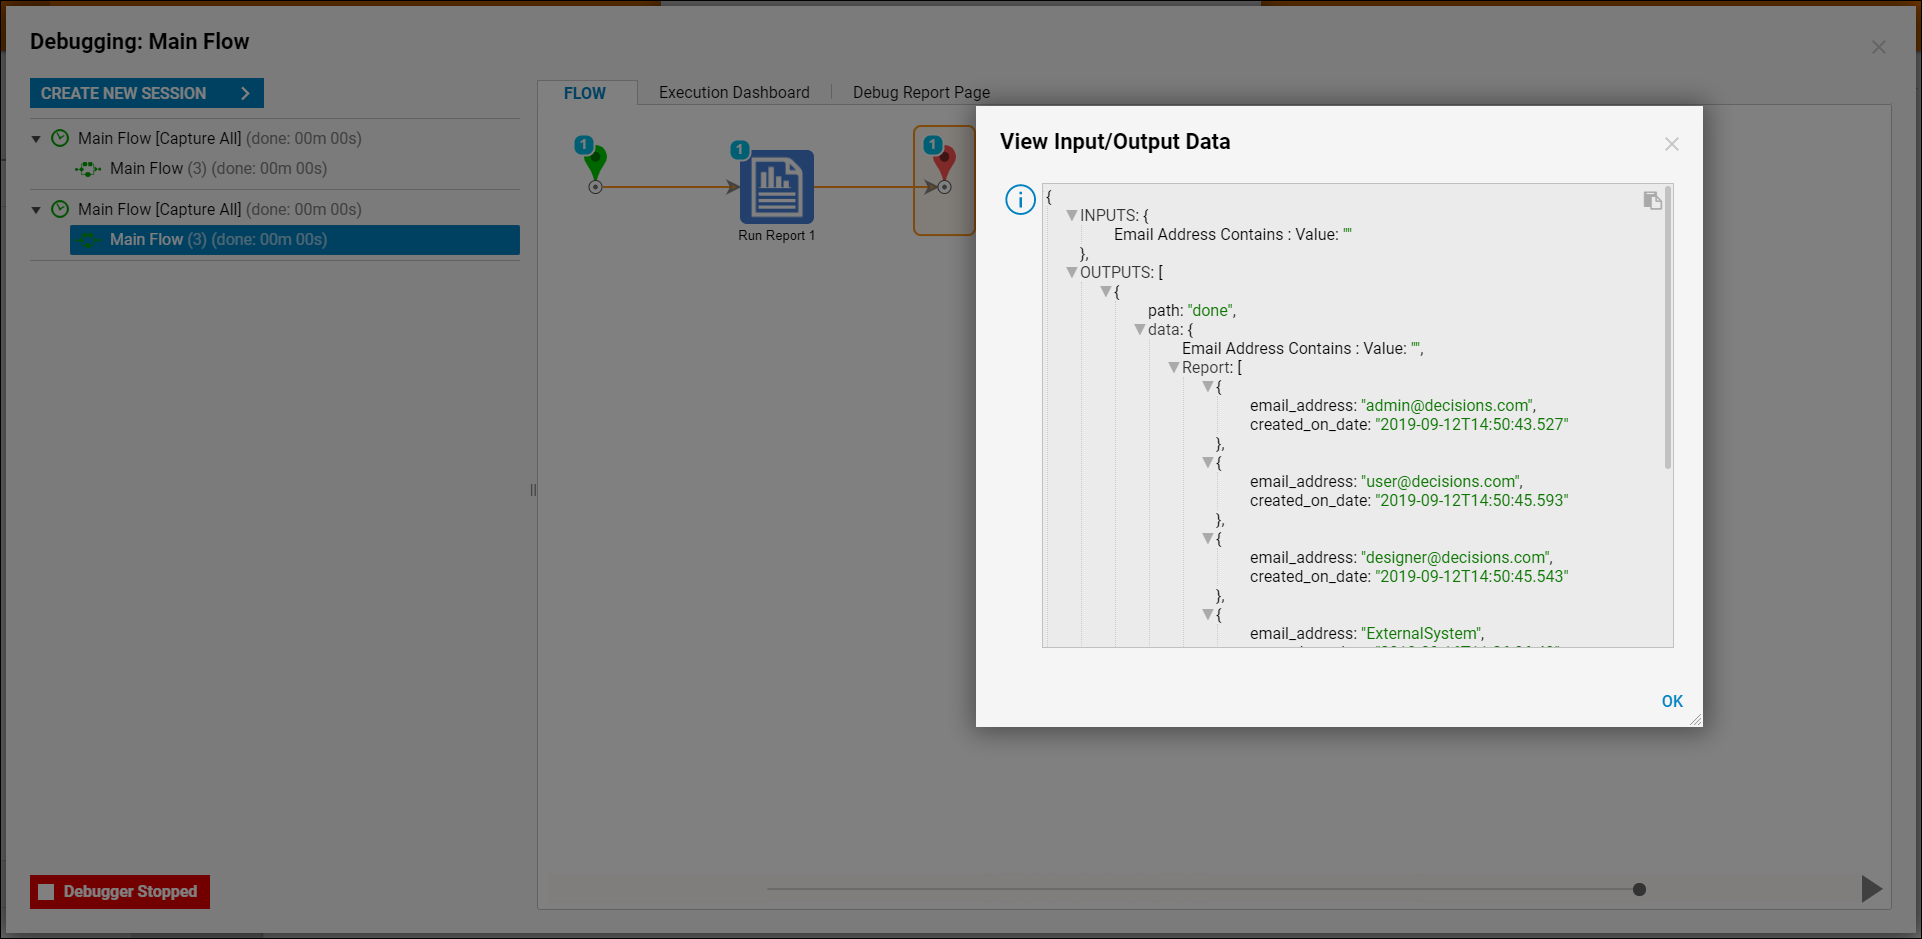Collapse the OUTPUTS node
Image resolution: width=1922 pixels, height=939 pixels.
click(1072, 272)
